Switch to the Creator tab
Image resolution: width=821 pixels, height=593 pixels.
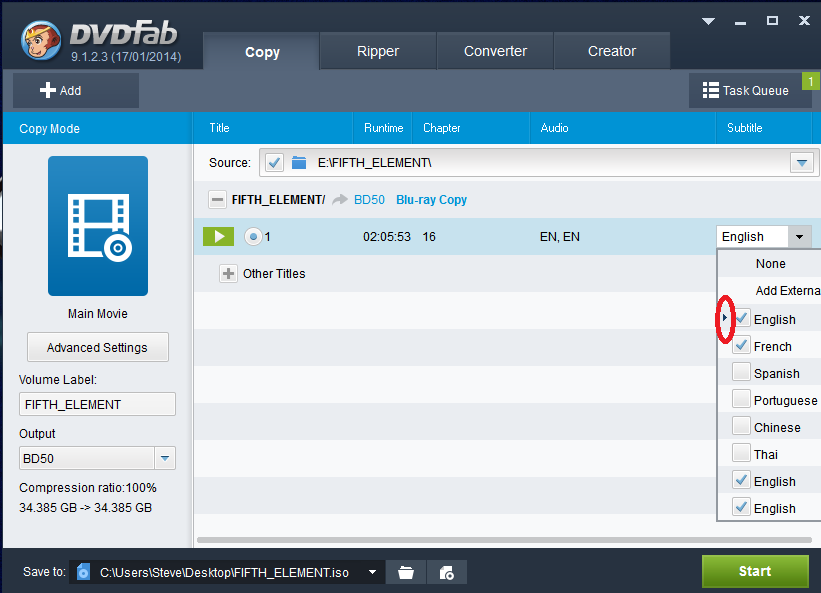[612, 51]
